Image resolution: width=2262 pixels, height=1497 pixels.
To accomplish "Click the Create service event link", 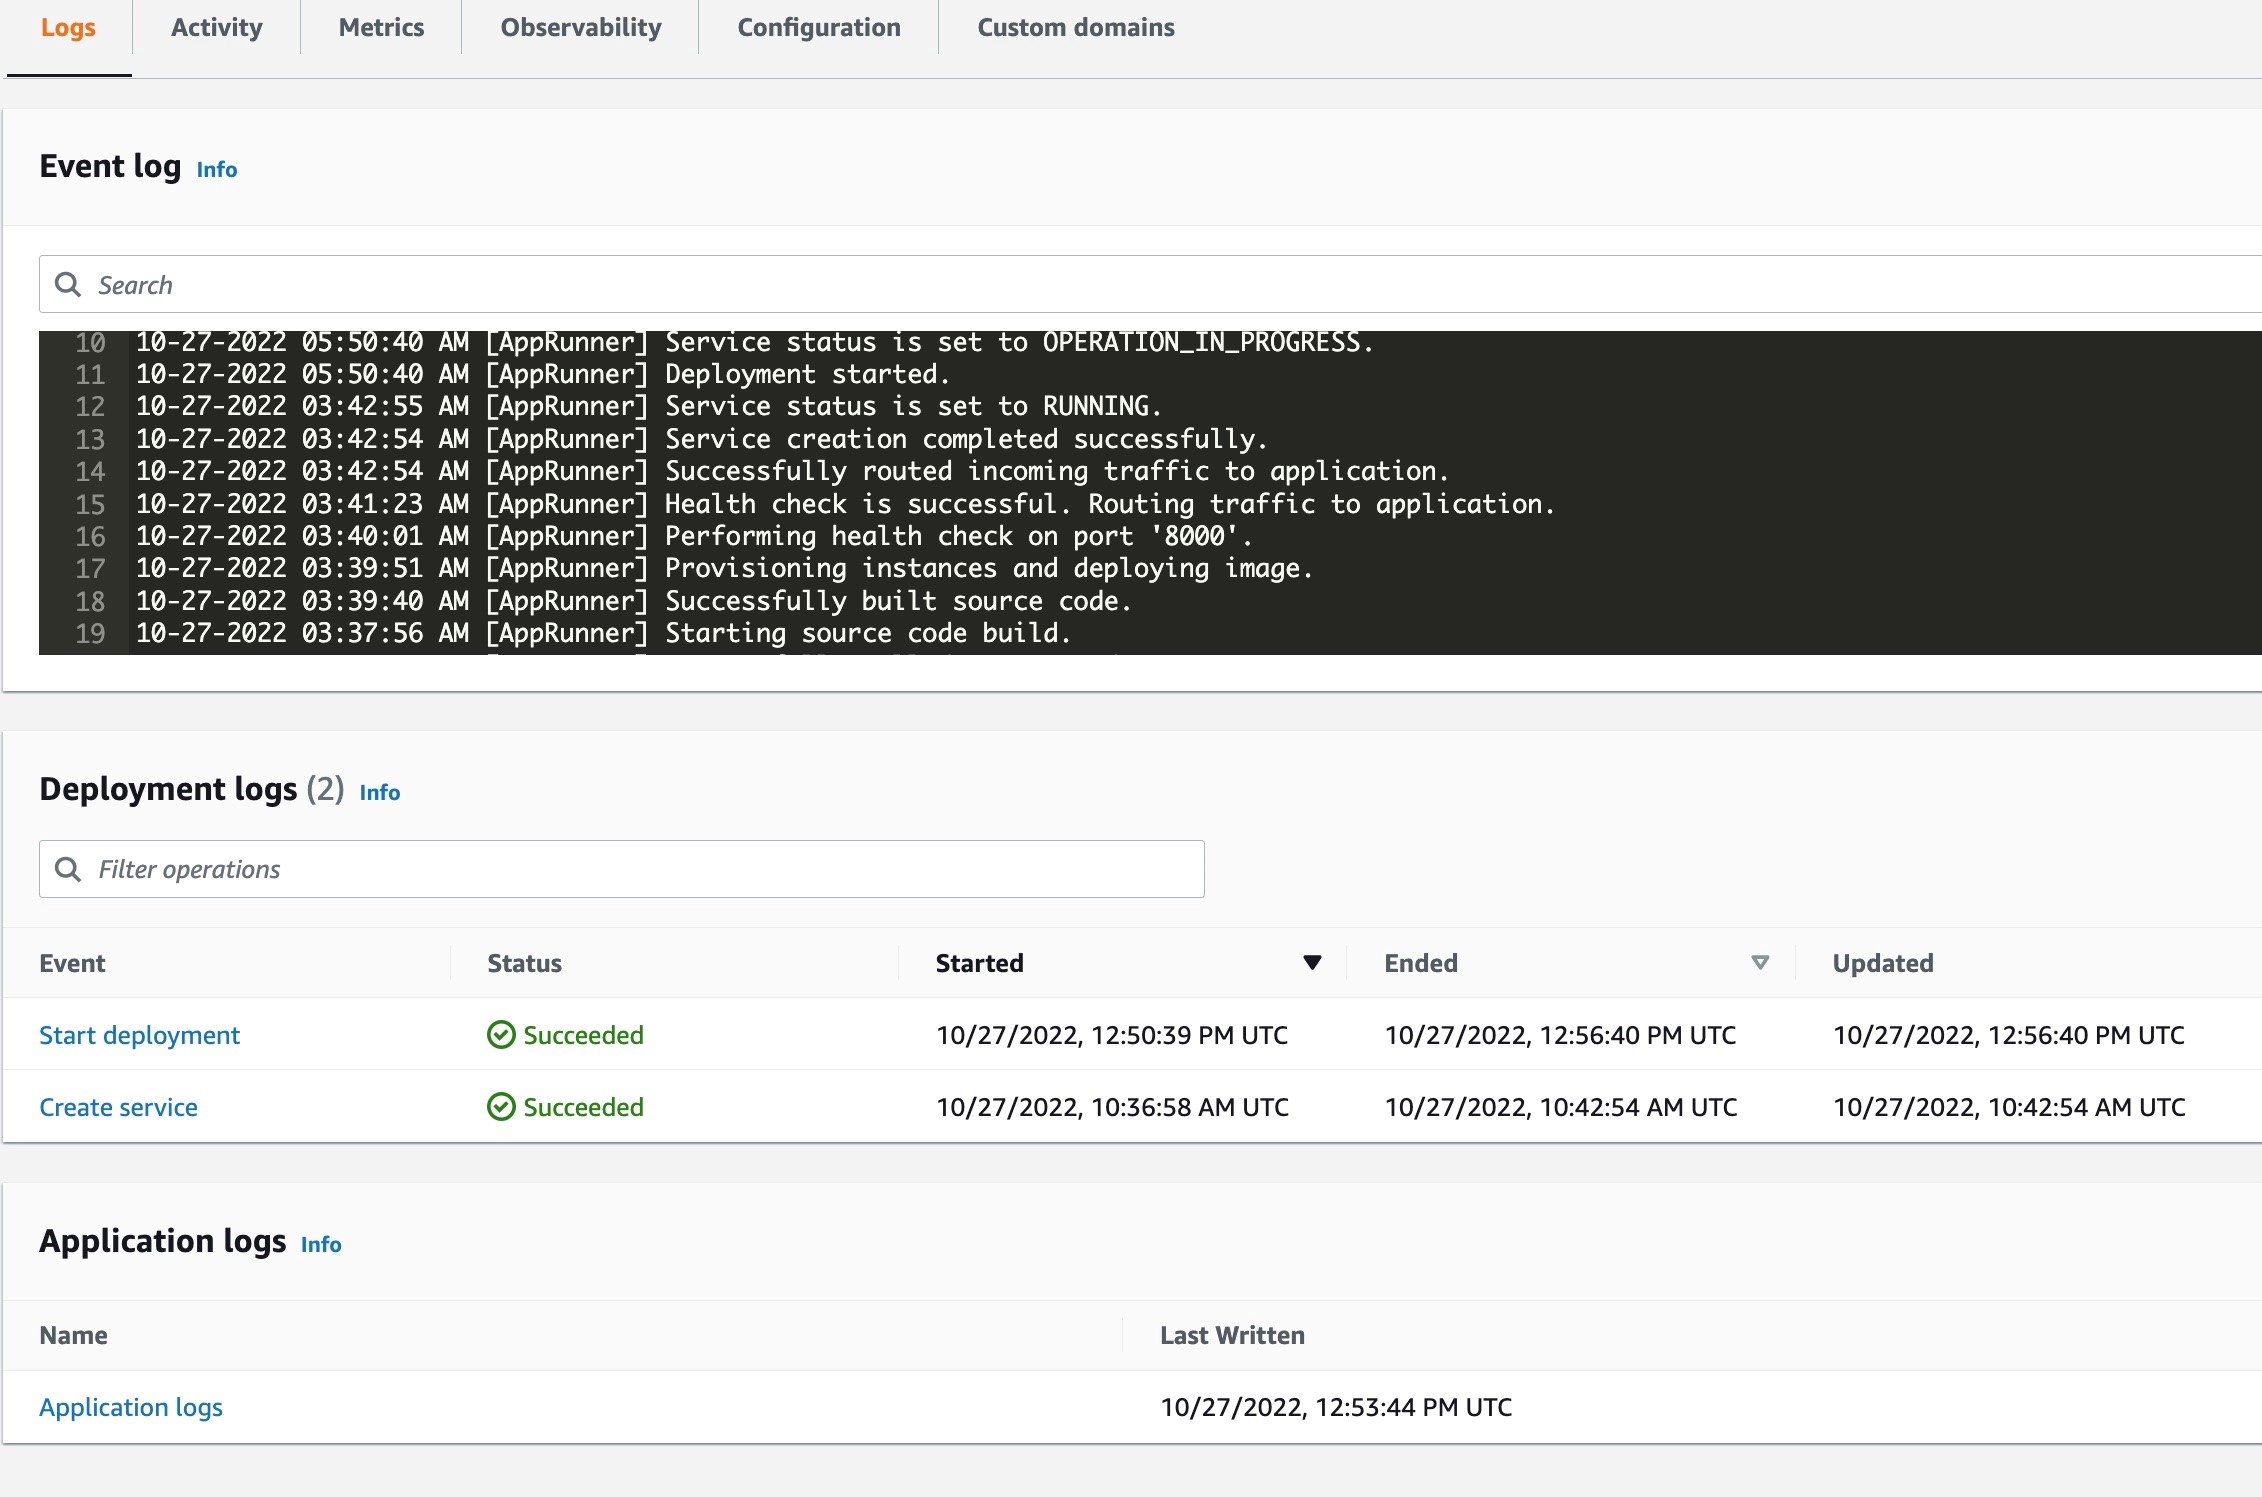I will pyautogui.click(x=117, y=1106).
